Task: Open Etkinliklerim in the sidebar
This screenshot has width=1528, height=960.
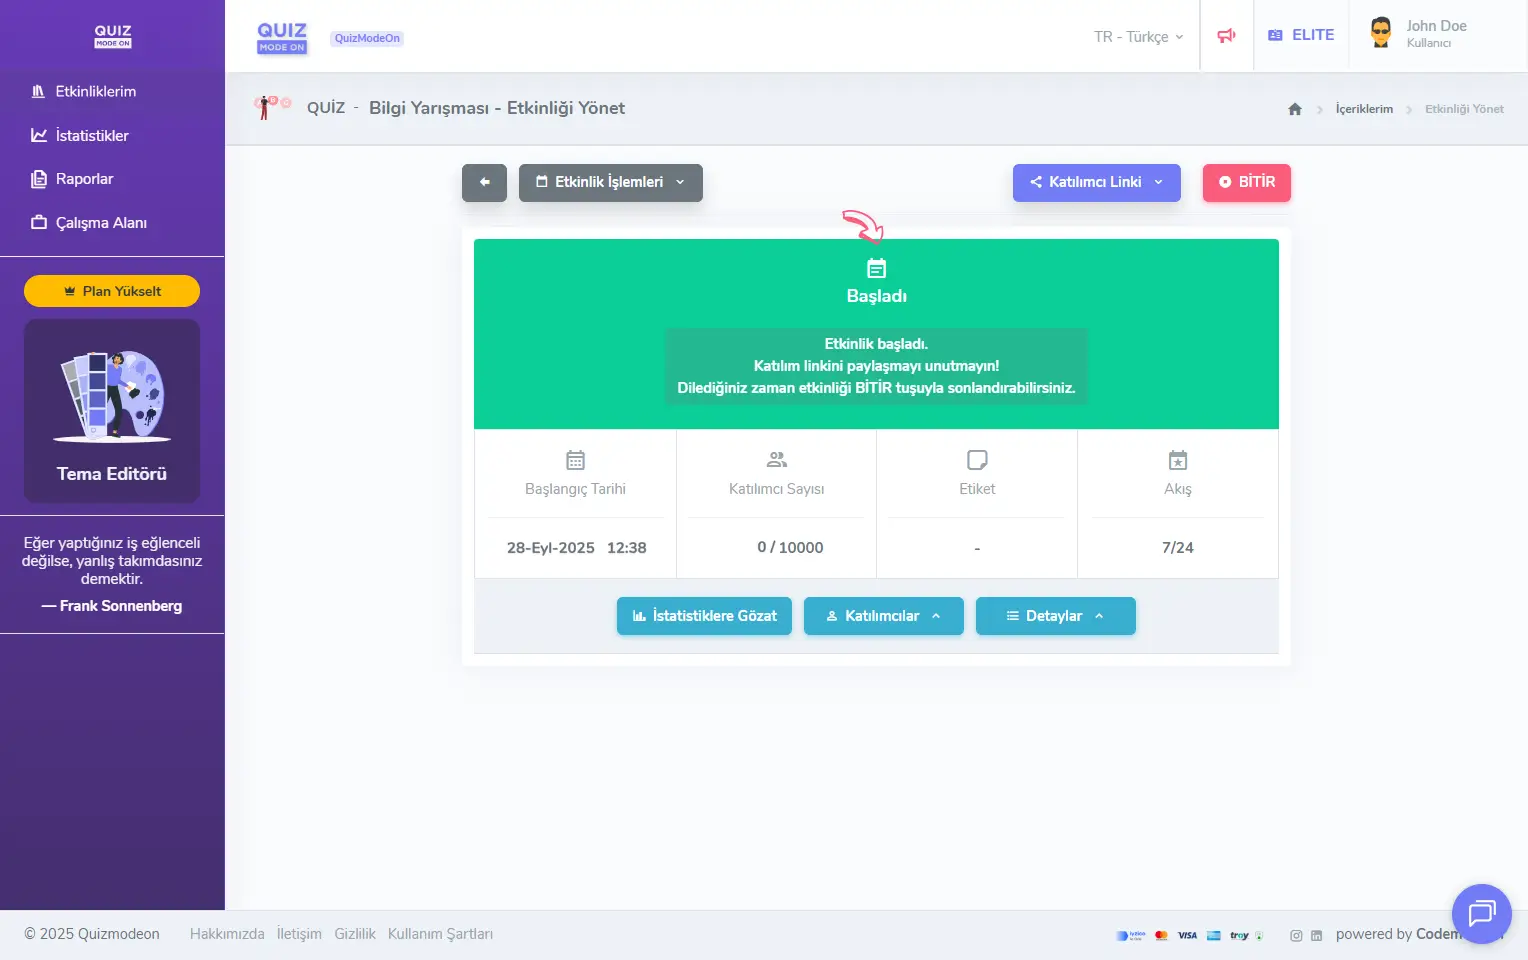Action: (96, 91)
